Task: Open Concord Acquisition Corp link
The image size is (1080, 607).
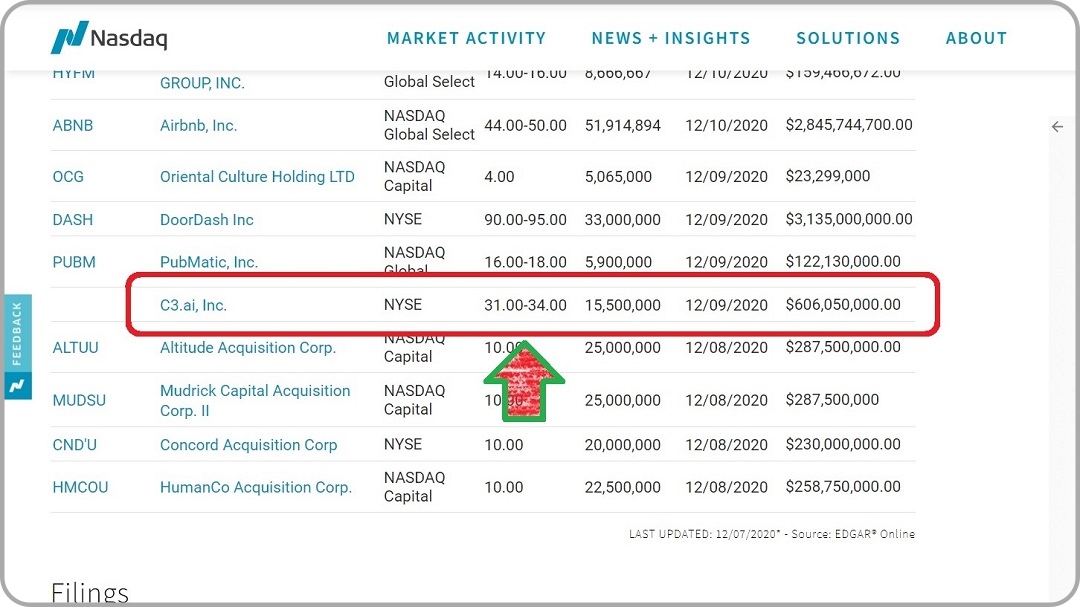Action: 249,445
